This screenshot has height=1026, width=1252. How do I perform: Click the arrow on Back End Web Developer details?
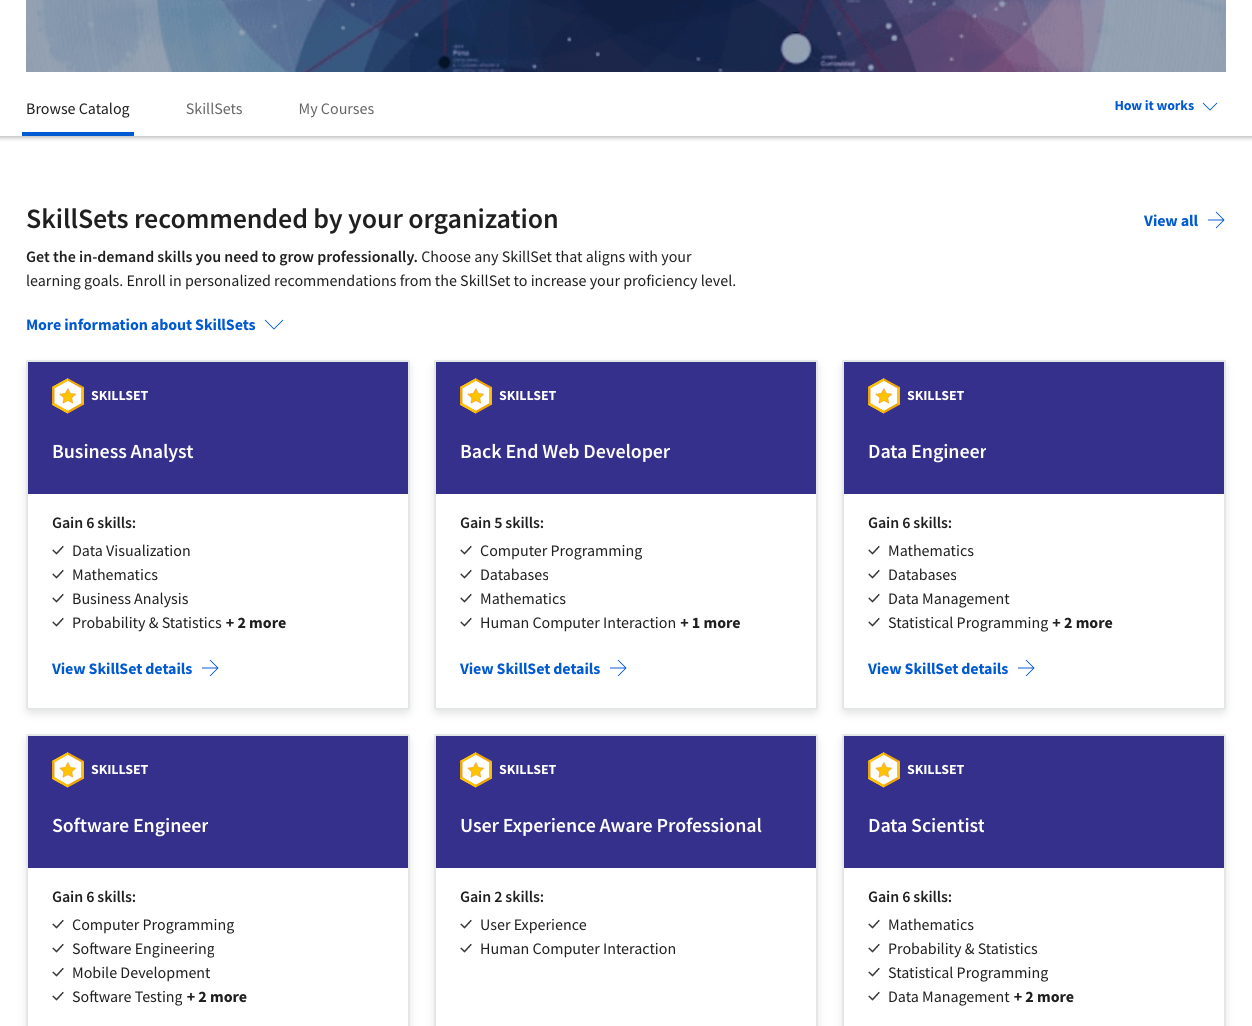click(617, 668)
